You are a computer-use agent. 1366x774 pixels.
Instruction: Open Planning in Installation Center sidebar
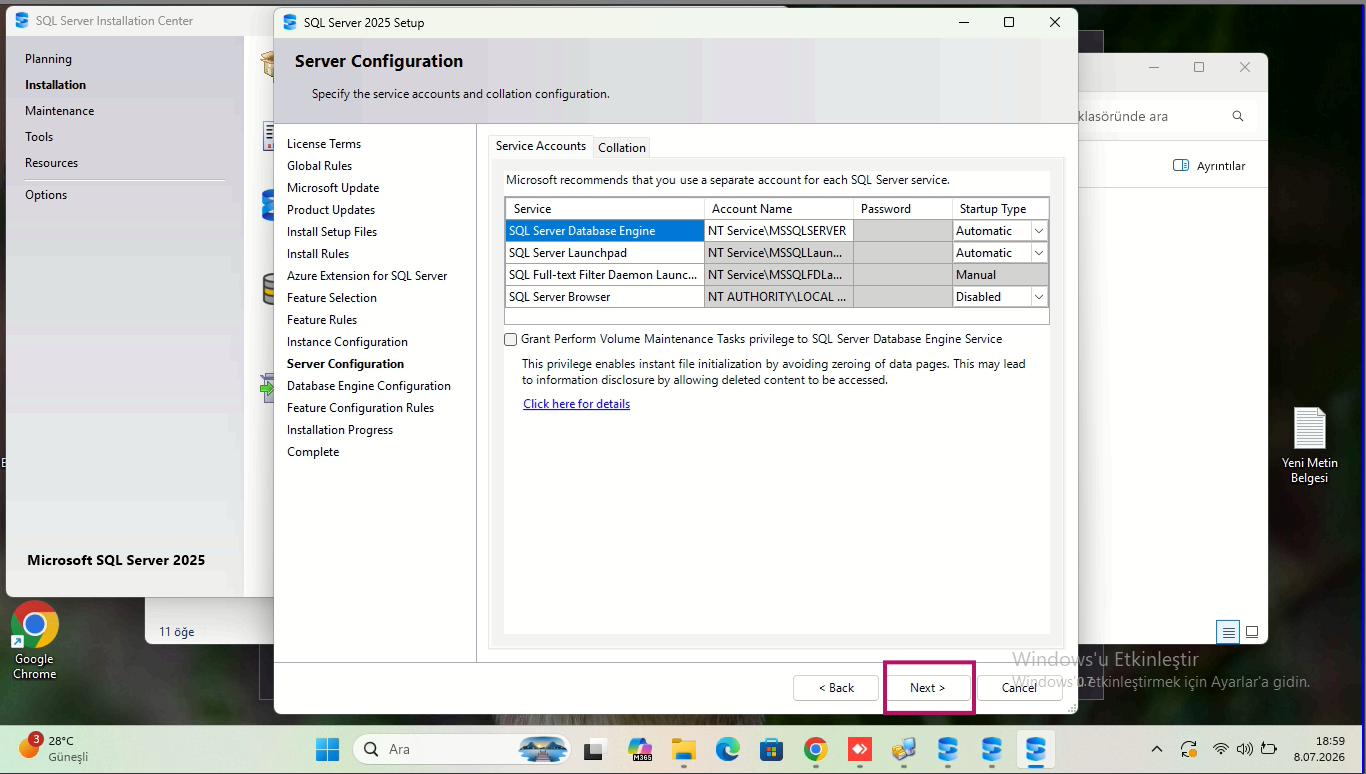coord(49,59)
